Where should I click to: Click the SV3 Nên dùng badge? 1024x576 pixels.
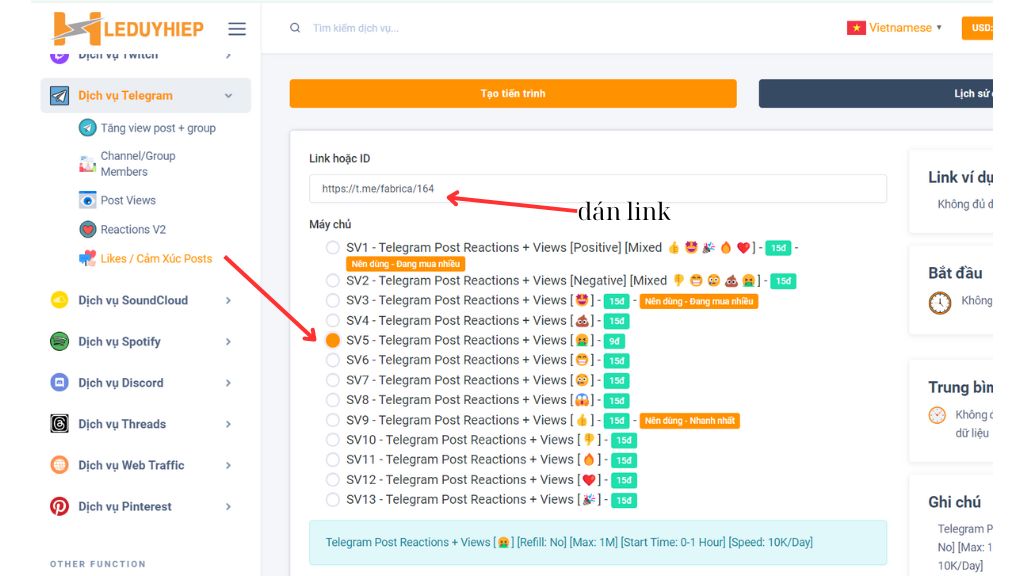point(699,301)
